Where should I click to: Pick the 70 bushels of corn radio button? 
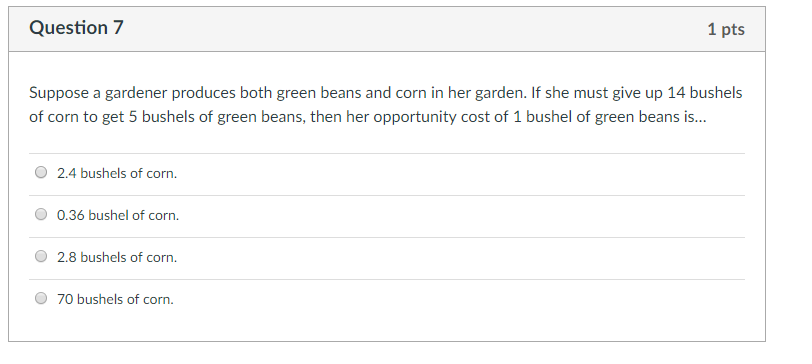[41, 298]
